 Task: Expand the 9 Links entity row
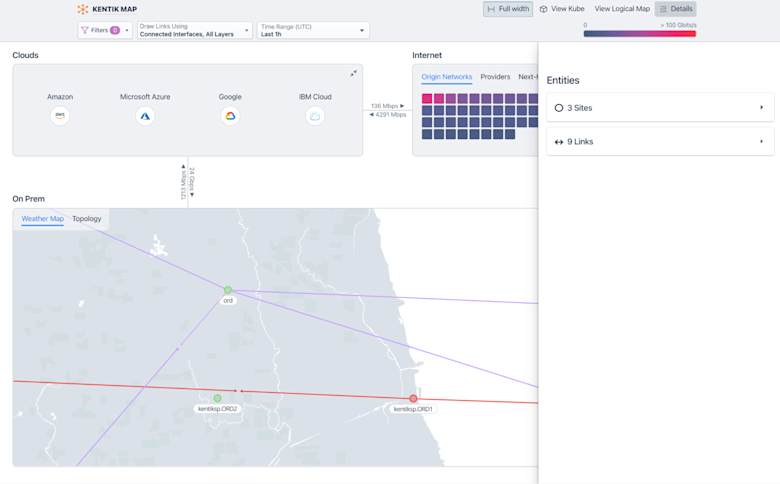coord(660,142)
